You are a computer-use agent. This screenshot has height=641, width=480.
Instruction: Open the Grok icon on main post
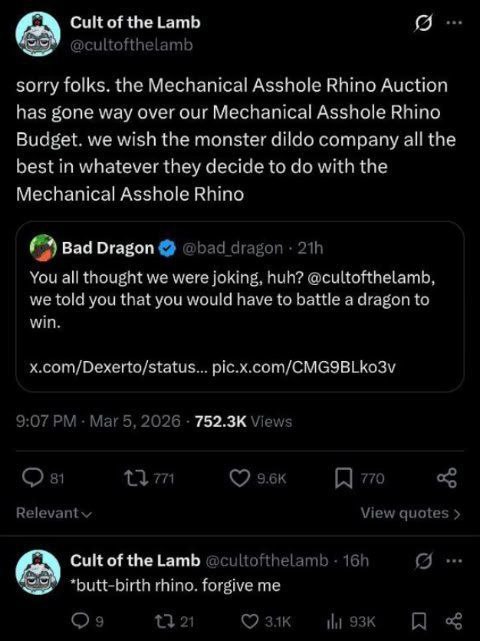tap(423, 24)
